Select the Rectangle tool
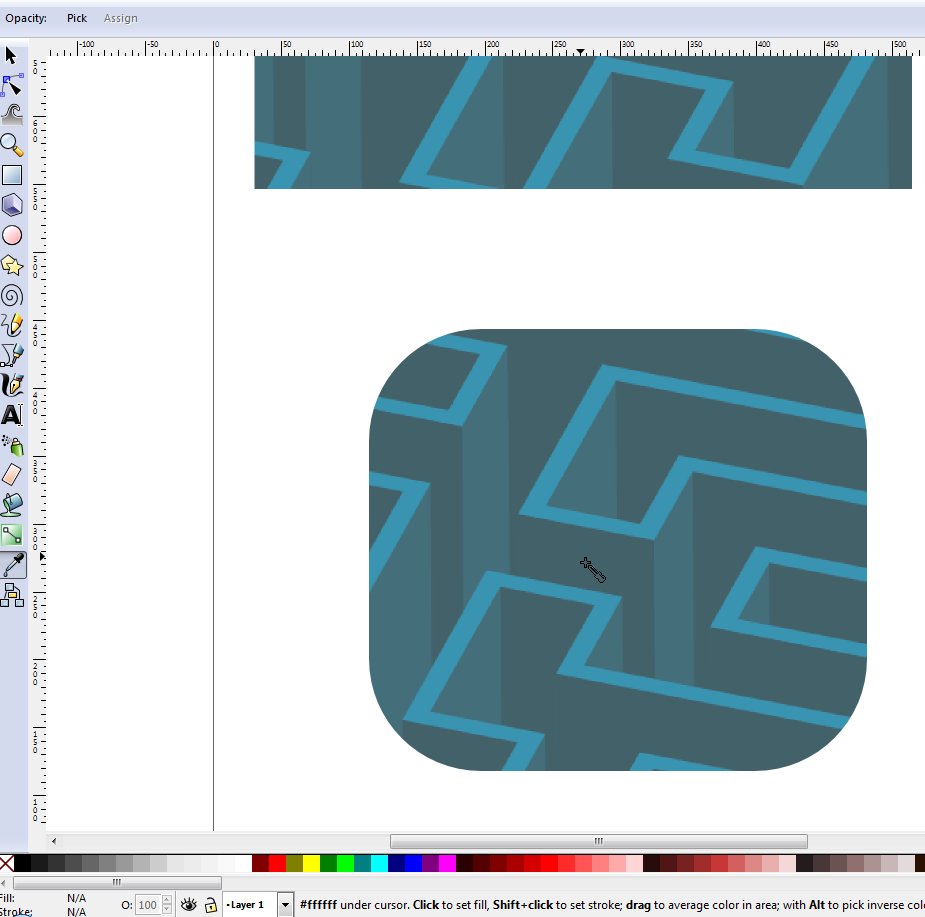The image size is (925, 917). point(12,175)
